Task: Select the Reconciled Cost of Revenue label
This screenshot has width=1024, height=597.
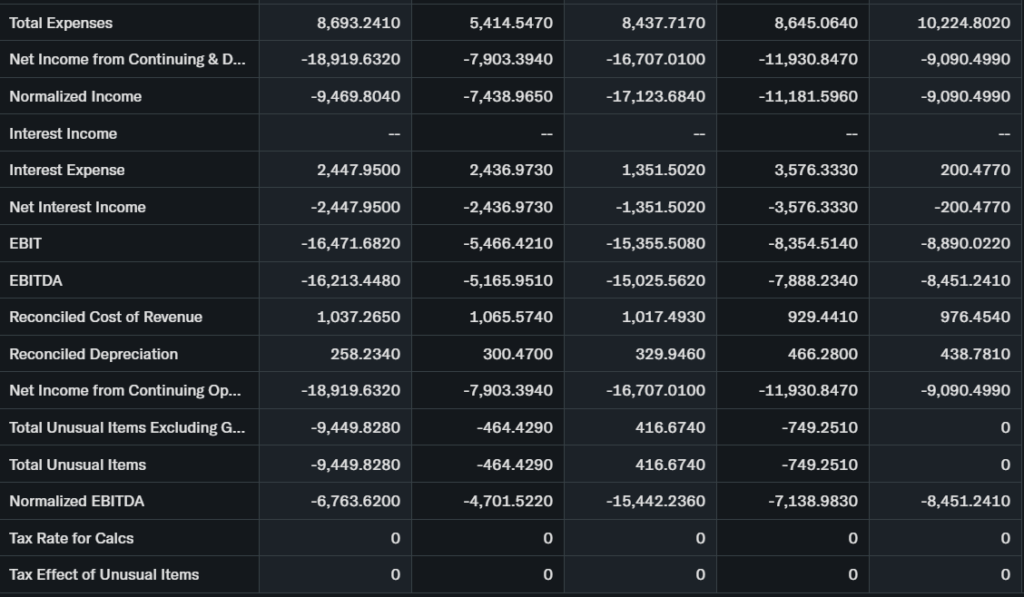Action: point(105,317)
